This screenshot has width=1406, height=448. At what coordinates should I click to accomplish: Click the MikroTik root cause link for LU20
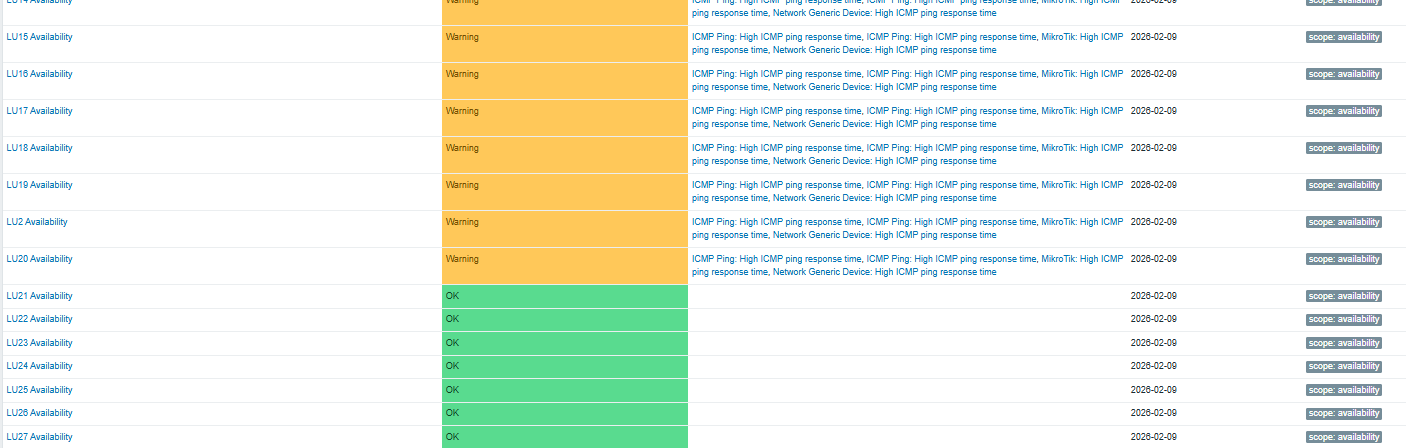(1082, 259)
